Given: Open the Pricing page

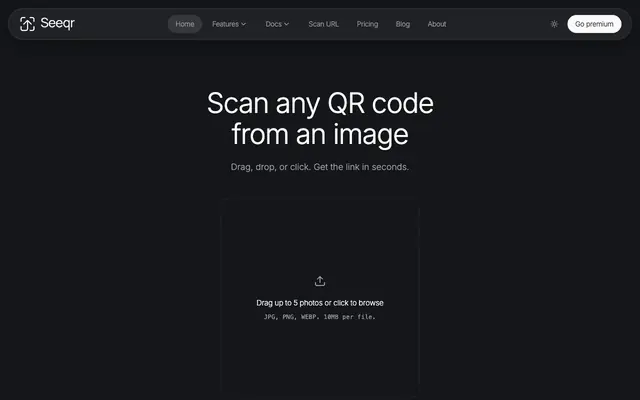Looking at the screenshot, I should click(367, 24).
